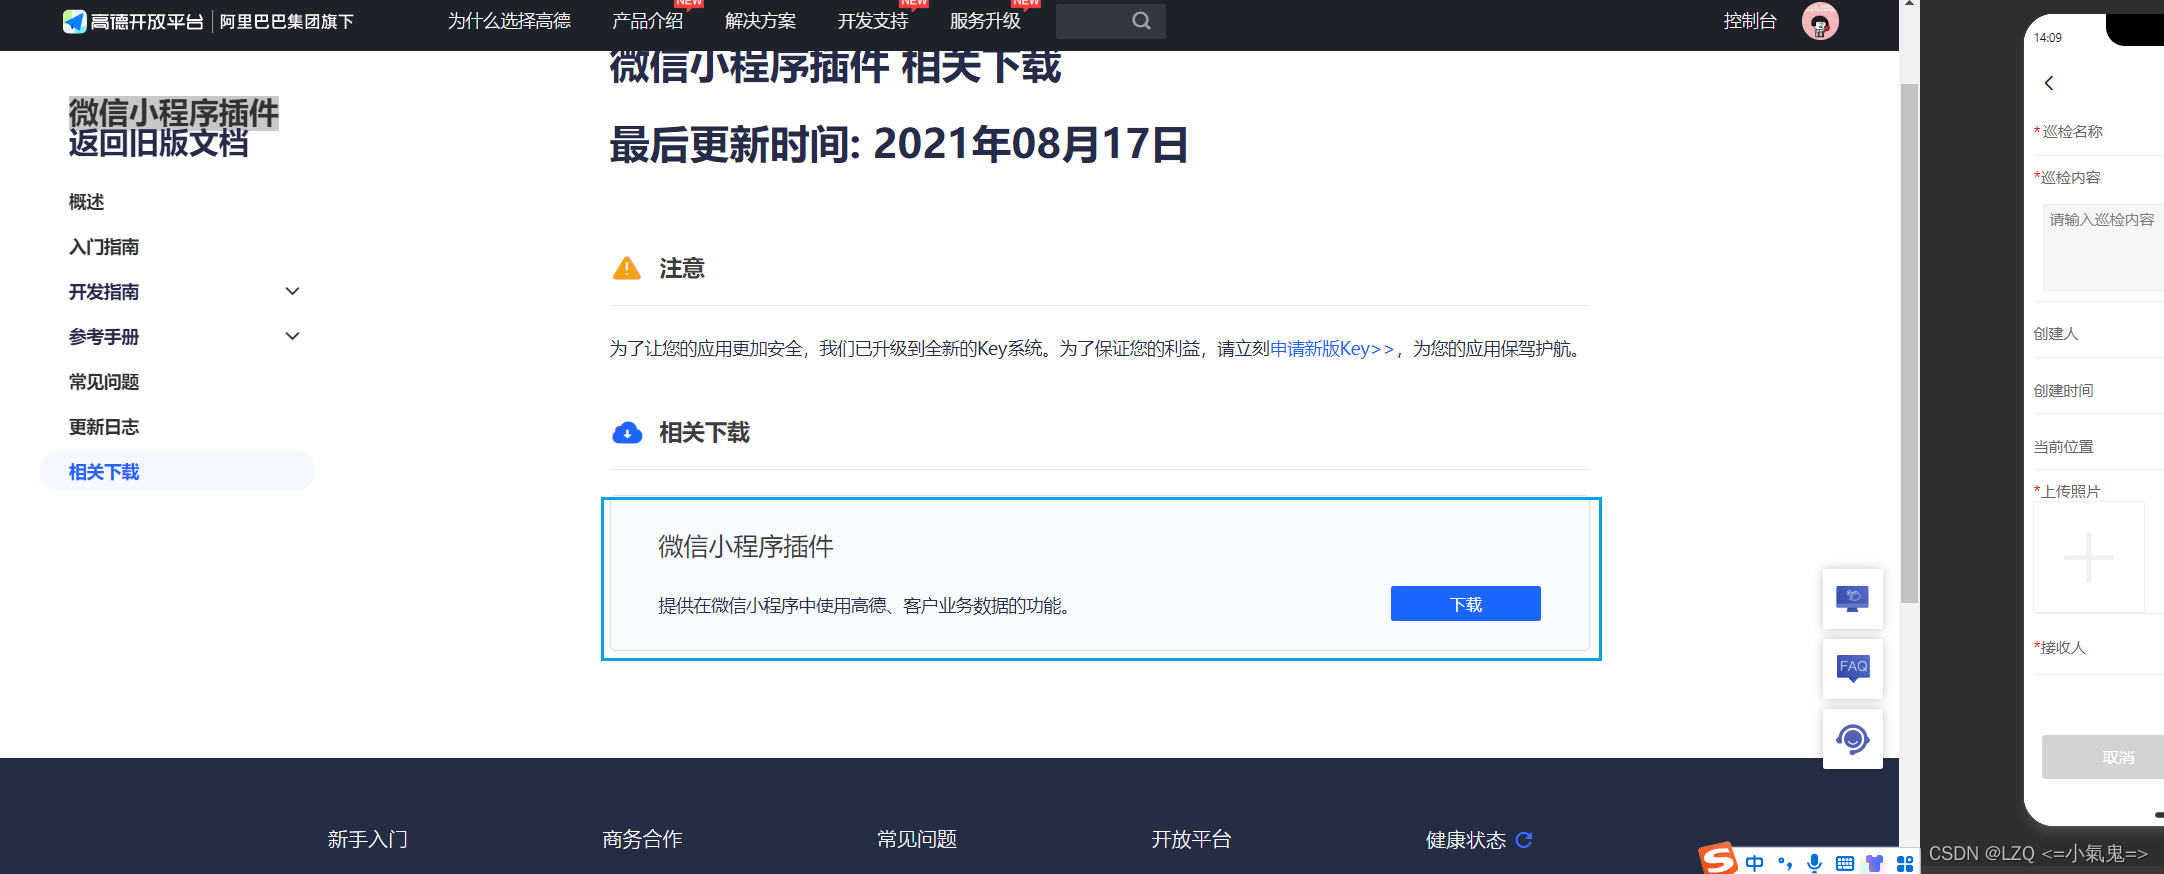Click the back arrow in phone preview

pyautogui.click(x=2049, y=83)
